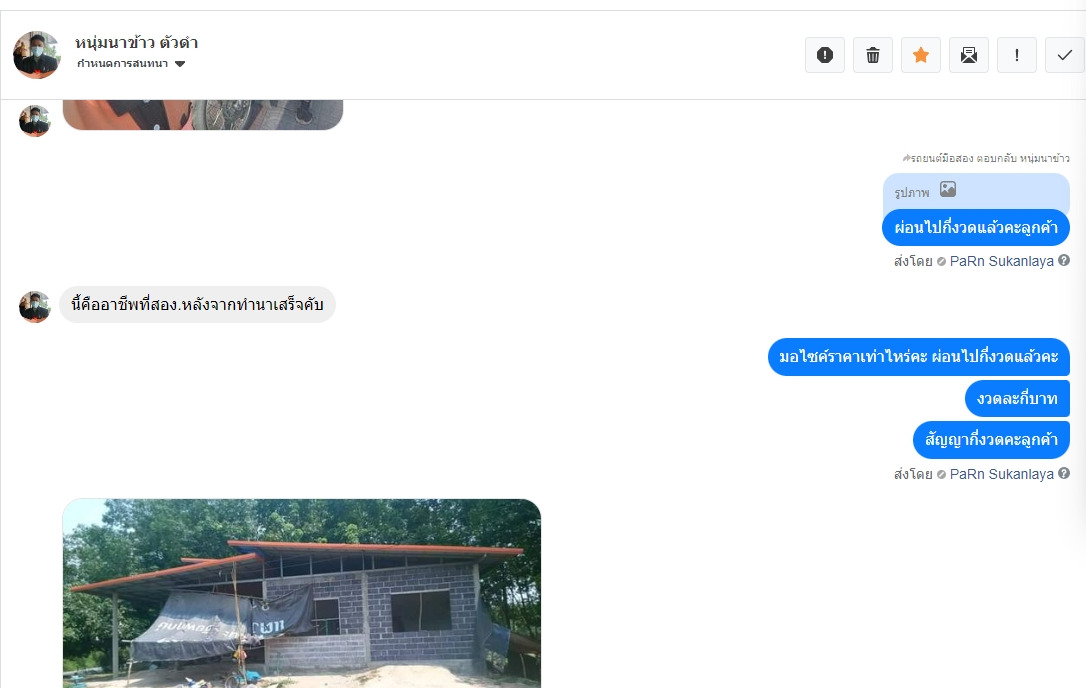
Task: Click the contact name หนุ่มนาข้าว ตัวดำ
Action: coord(136,43)
